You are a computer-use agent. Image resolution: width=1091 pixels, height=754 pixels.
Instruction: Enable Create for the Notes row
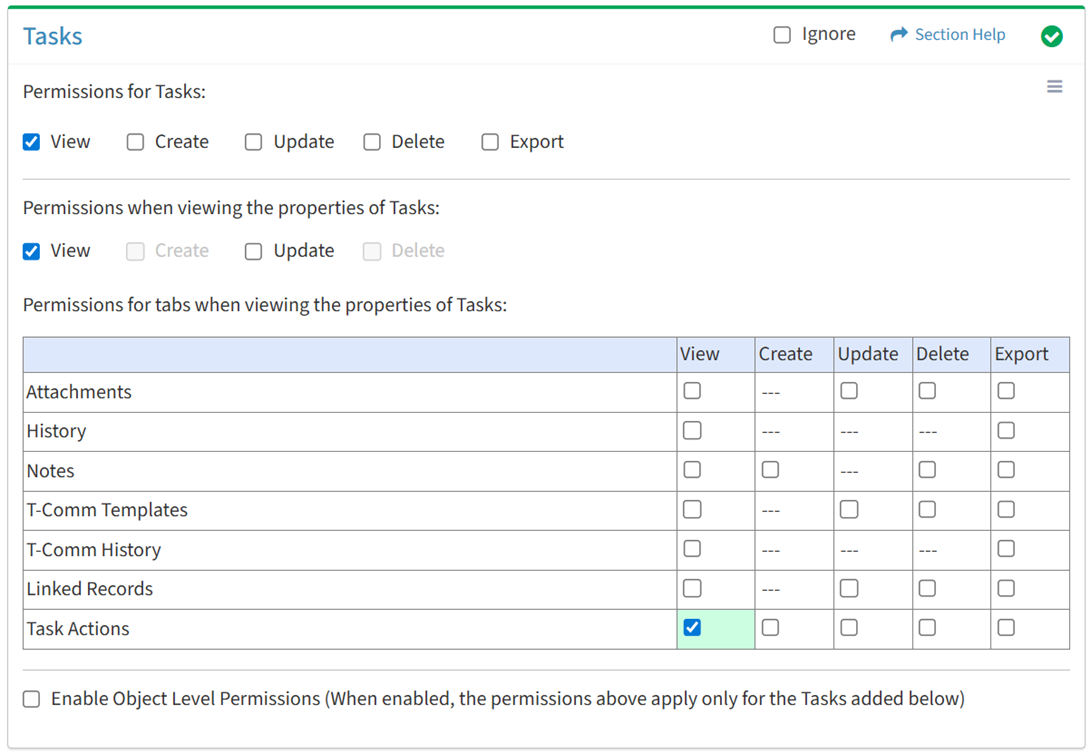click(770, 470)
